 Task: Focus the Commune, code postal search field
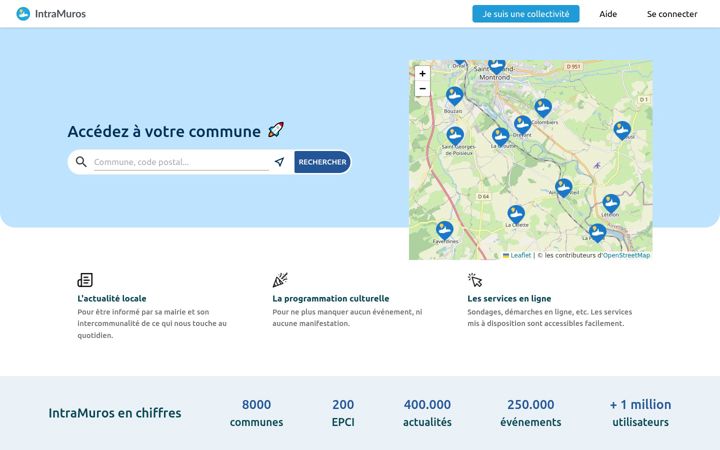coord(181,162)
